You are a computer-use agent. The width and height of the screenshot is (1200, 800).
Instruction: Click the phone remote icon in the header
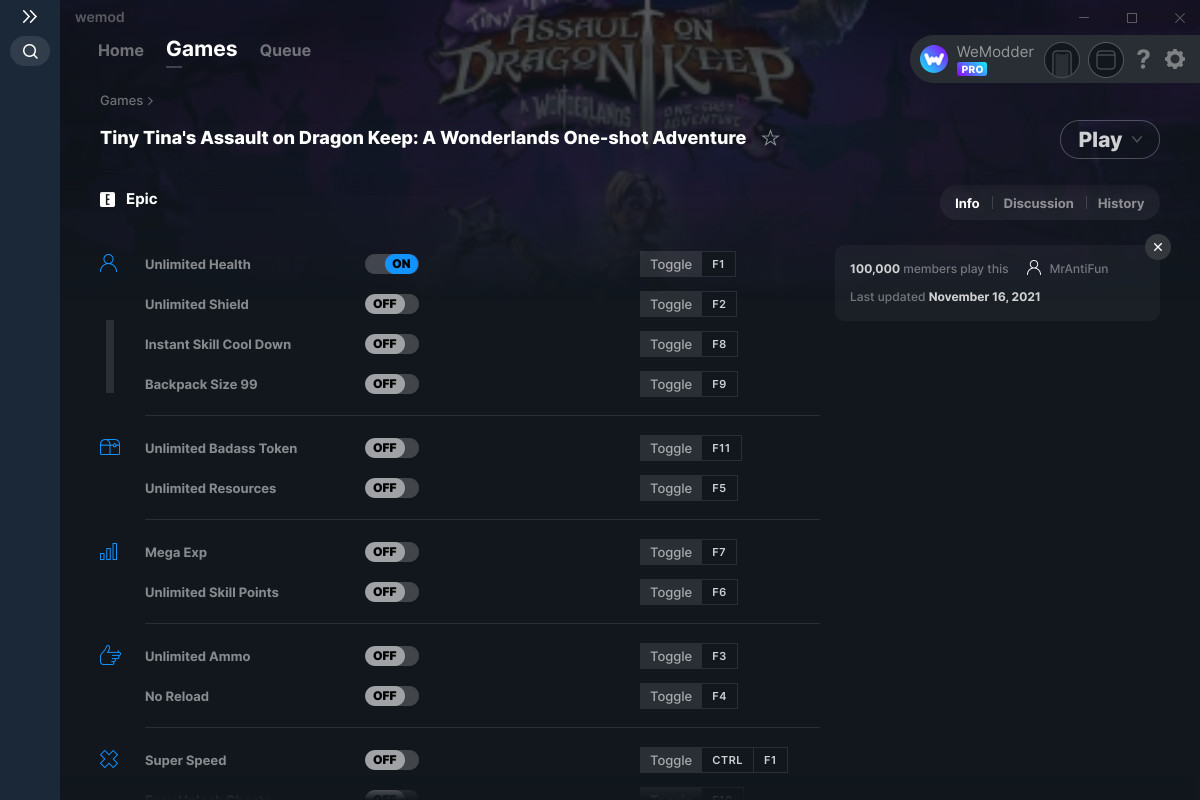click(x=1062, y=61)
